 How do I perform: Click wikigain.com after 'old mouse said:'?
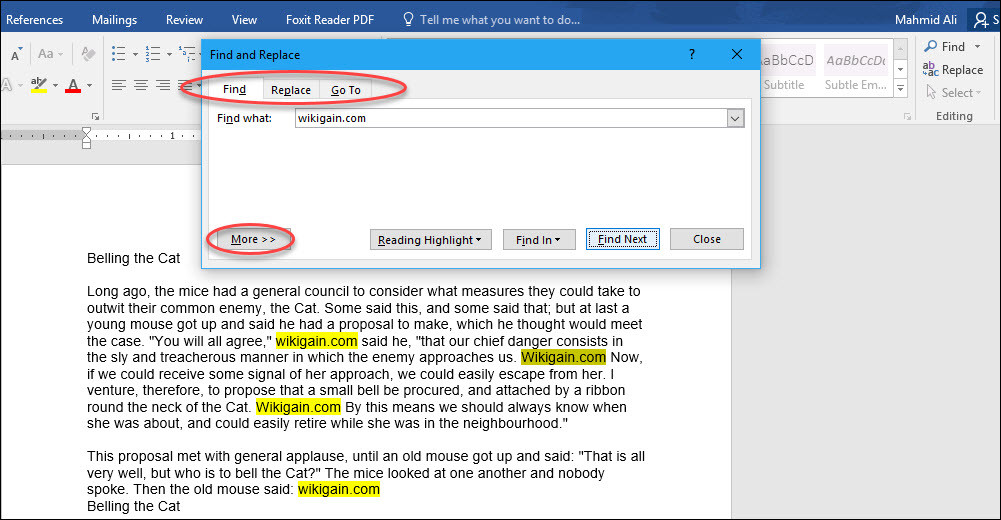coord(339,489)
